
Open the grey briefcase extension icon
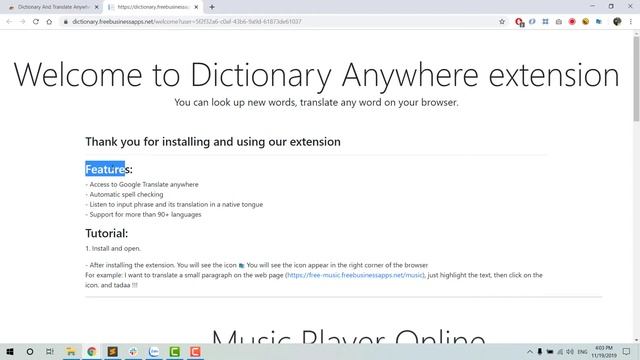tap(558, 22)
